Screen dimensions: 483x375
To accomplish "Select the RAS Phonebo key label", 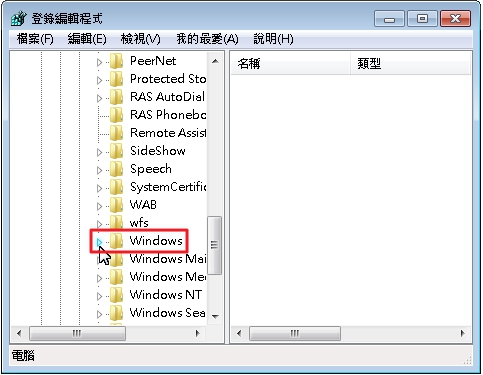I will (x=168, y=115).
